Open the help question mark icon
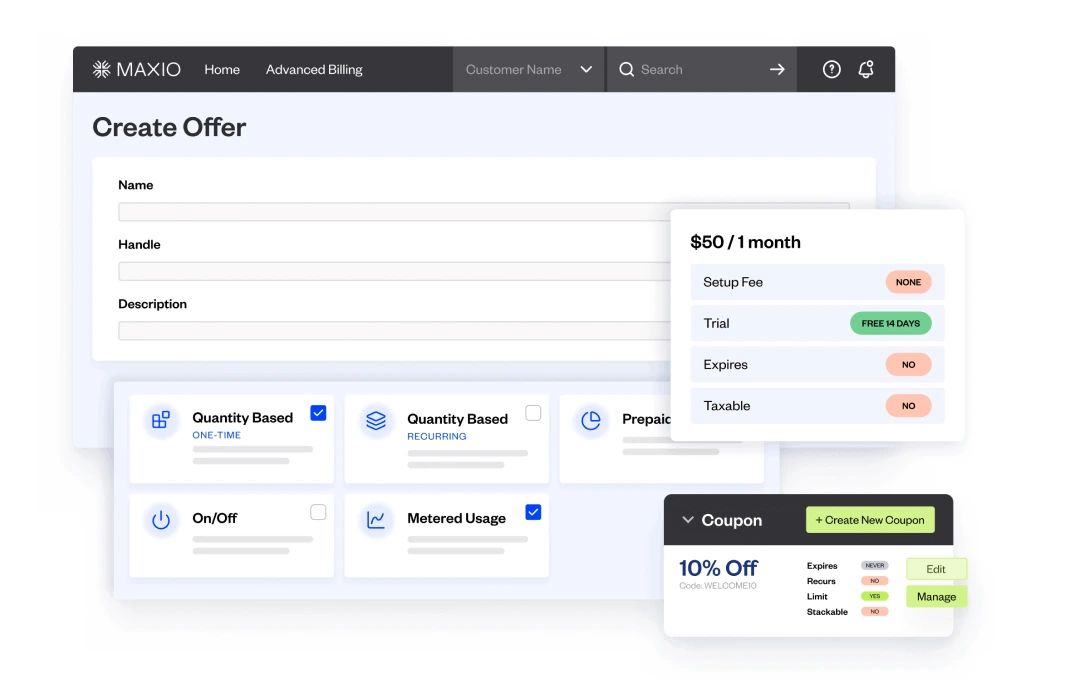This screenshot has height=699, width=1080. click(831, 69)
